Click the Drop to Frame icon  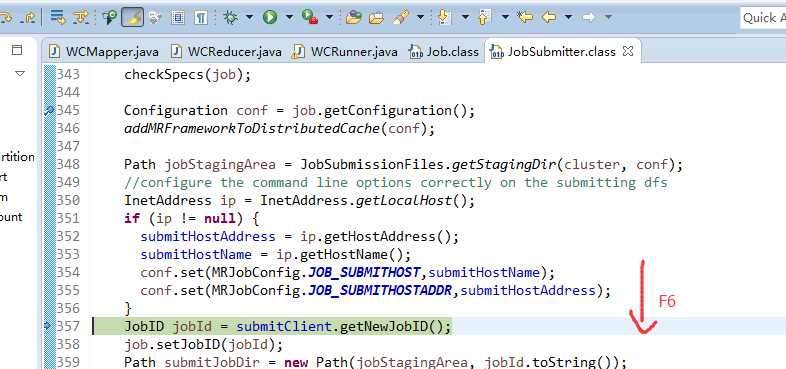tap(58, 18)
